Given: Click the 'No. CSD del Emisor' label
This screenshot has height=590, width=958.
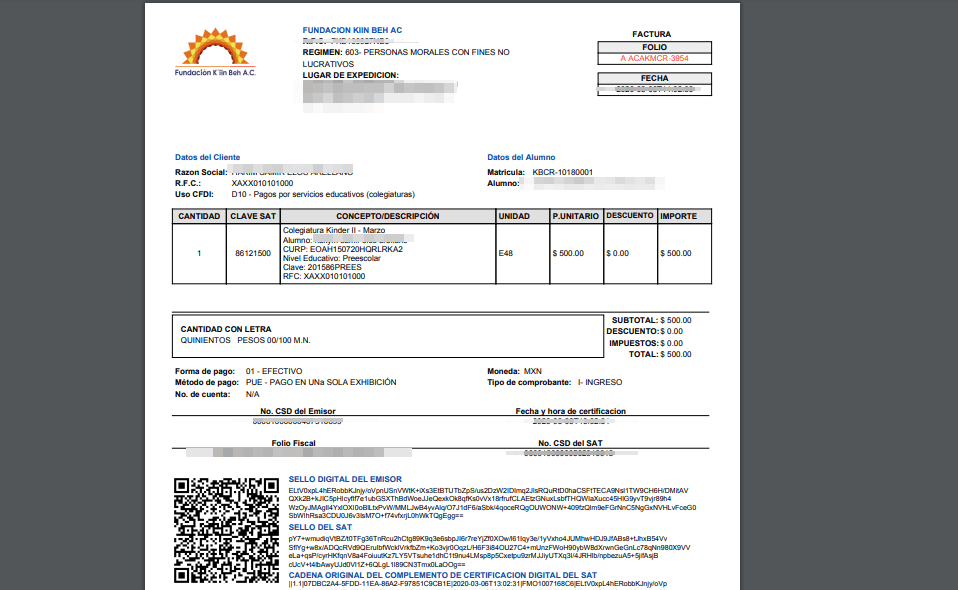Looking at the screenshot, I should click(x=298, y=411).
